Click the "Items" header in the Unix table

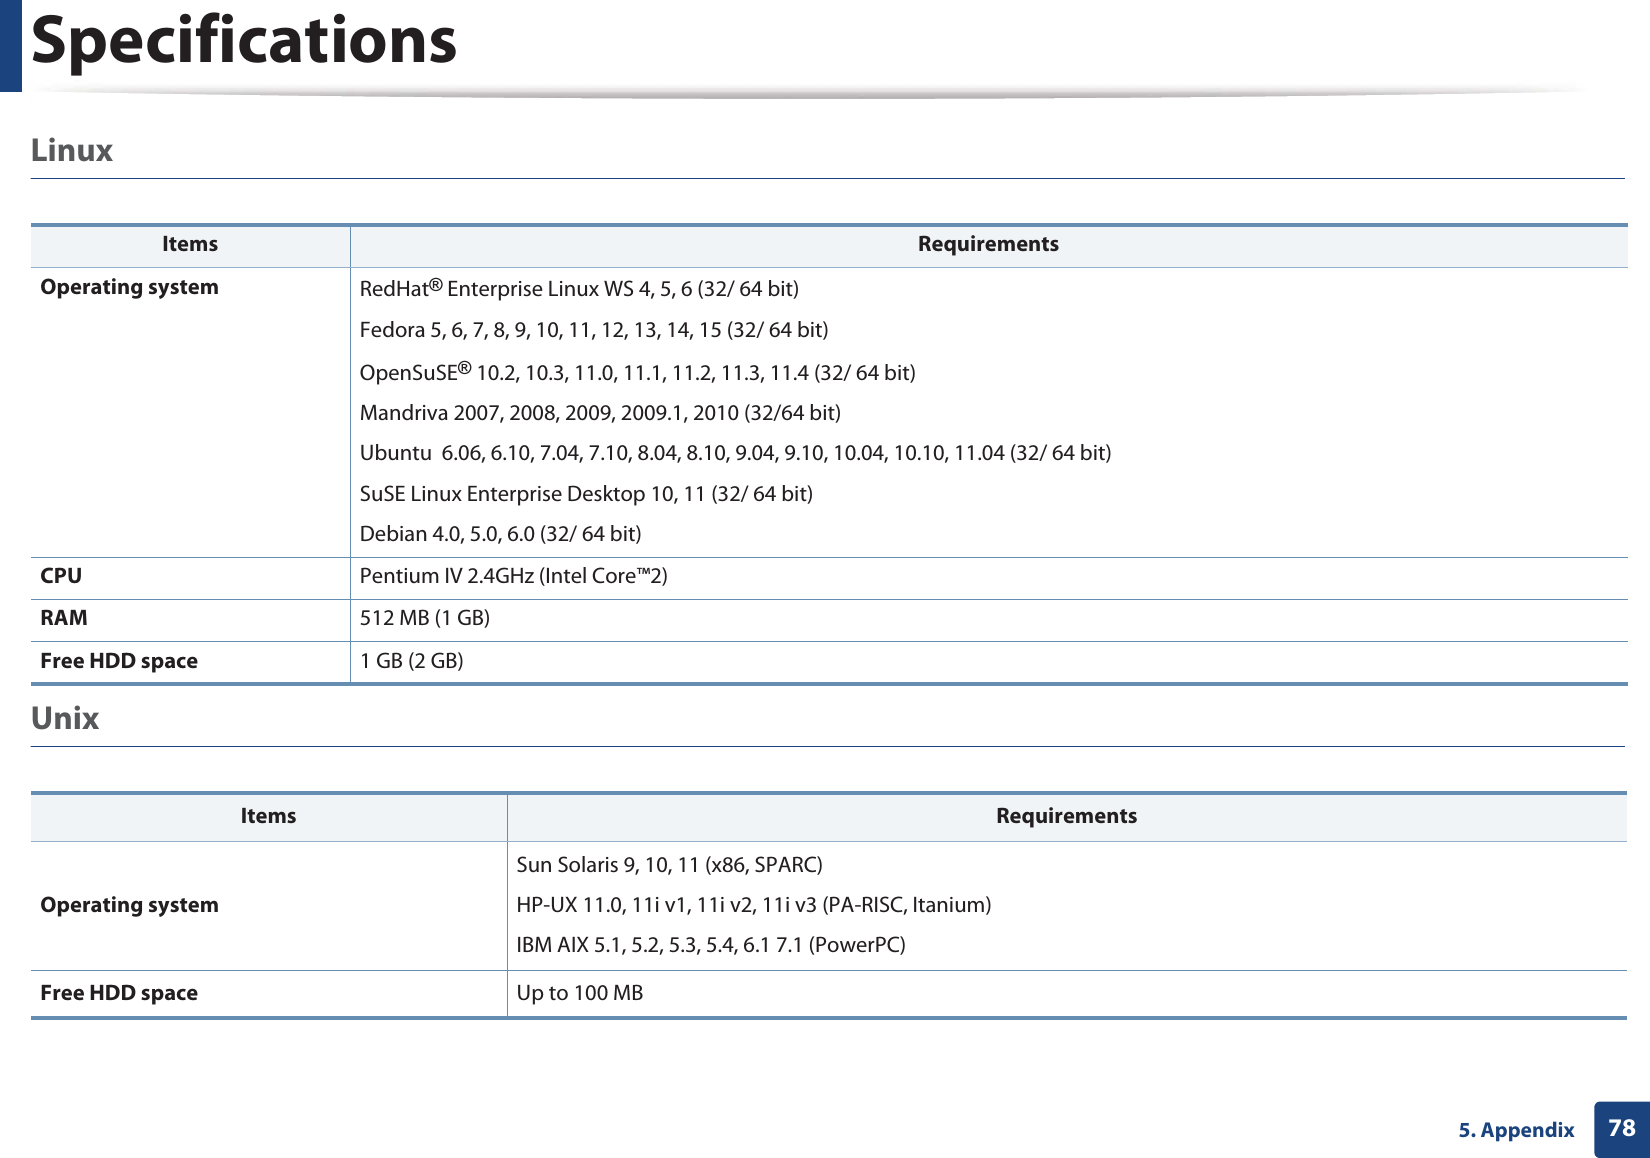[x=268, y=816]
